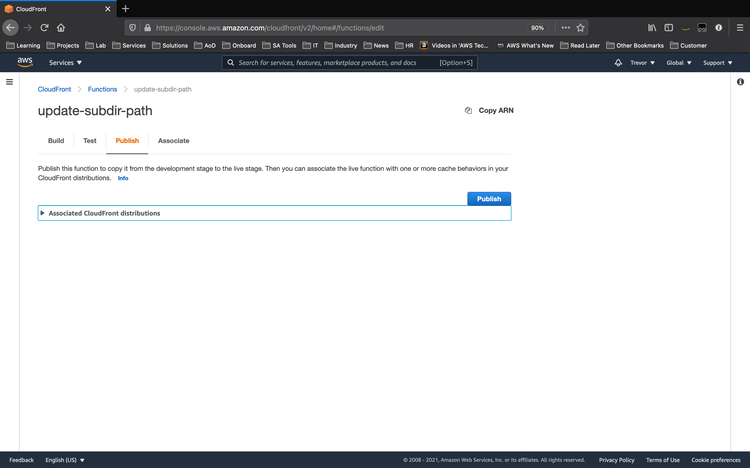Open the Learning bookmarks folder
This screenshot has width=750, height=468.
pos(23,45)
